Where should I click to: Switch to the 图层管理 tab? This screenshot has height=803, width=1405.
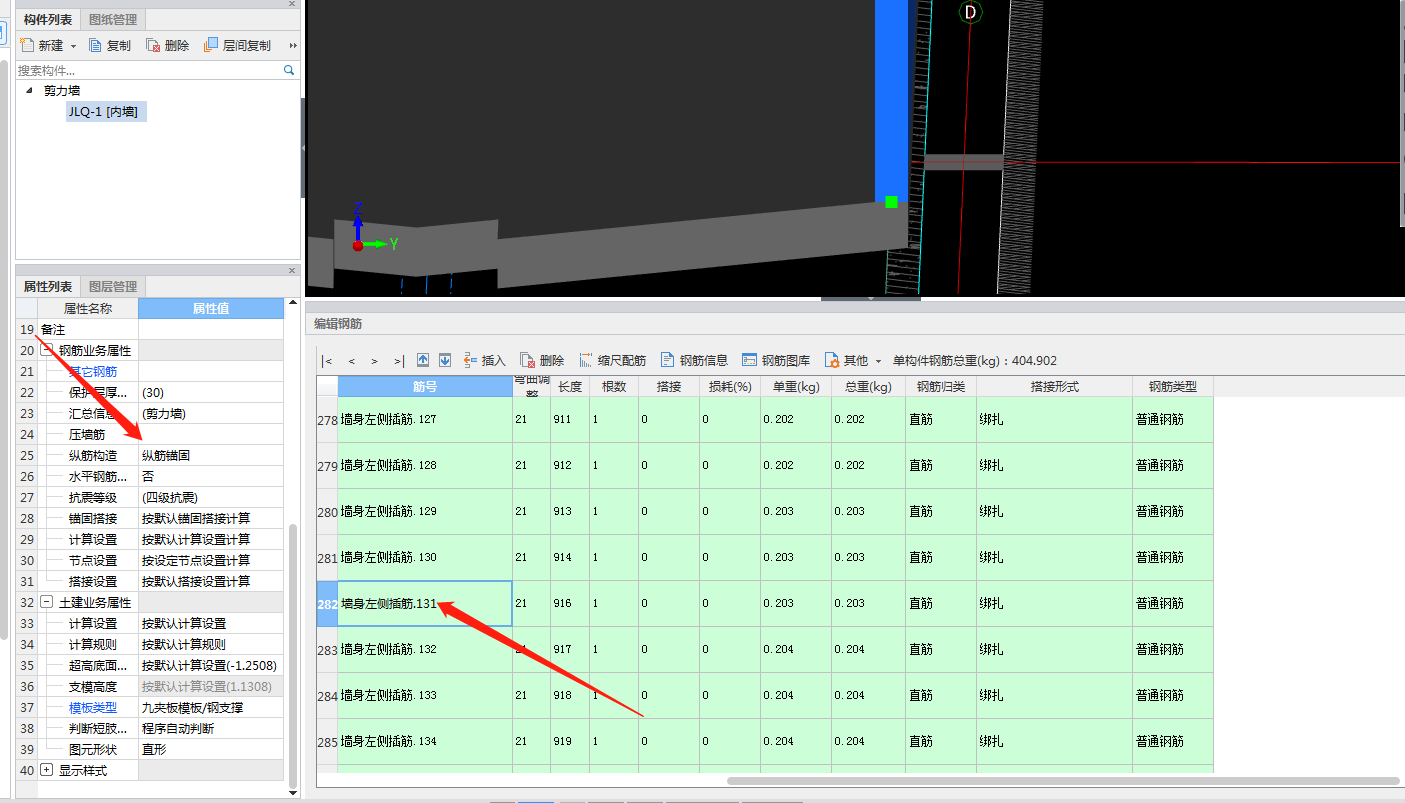point(113,286)
